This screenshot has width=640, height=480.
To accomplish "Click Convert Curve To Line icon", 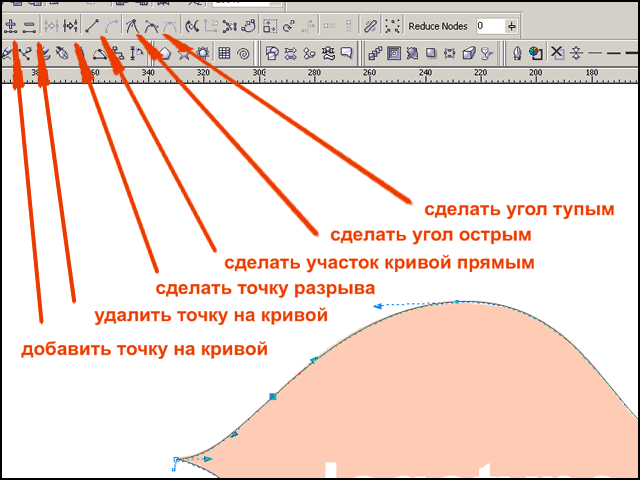I will 92,27.
